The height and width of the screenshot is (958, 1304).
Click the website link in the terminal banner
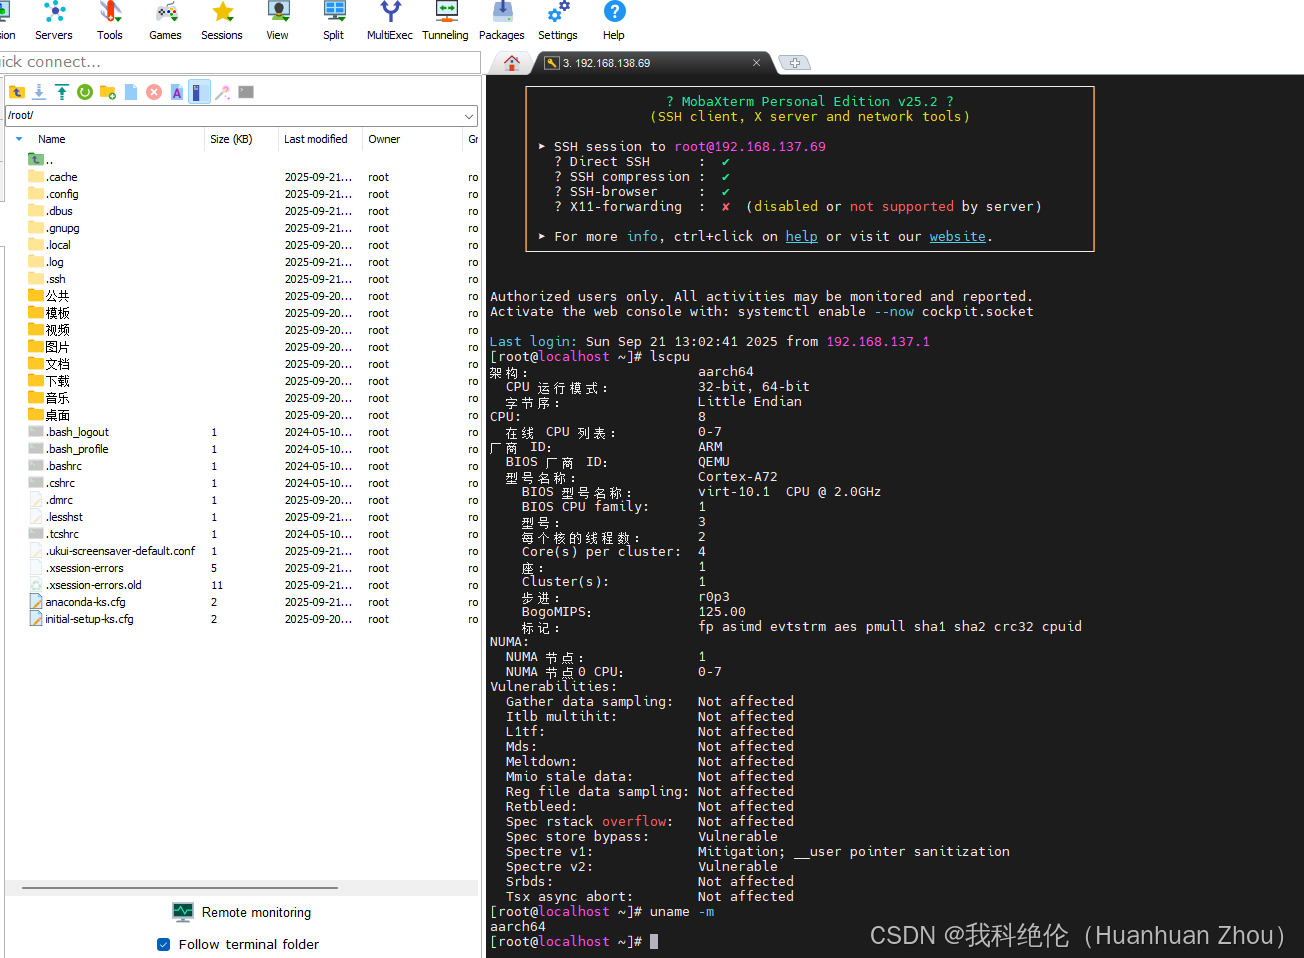(957, 237)
